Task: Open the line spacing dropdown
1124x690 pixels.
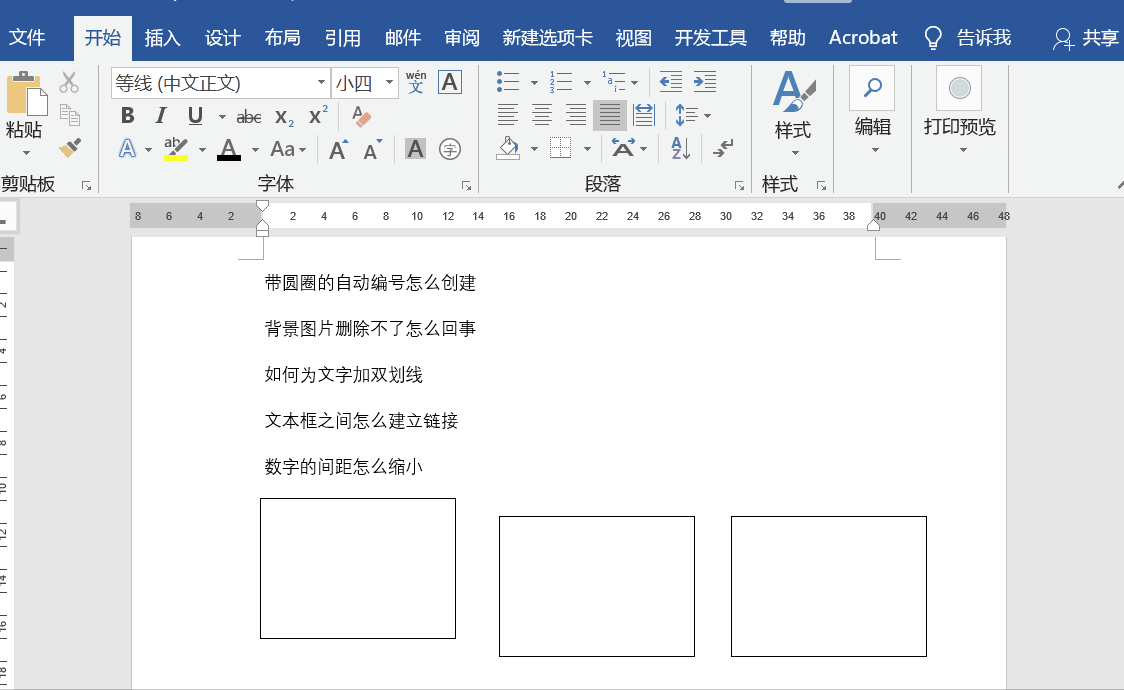Action: point(692,115)
